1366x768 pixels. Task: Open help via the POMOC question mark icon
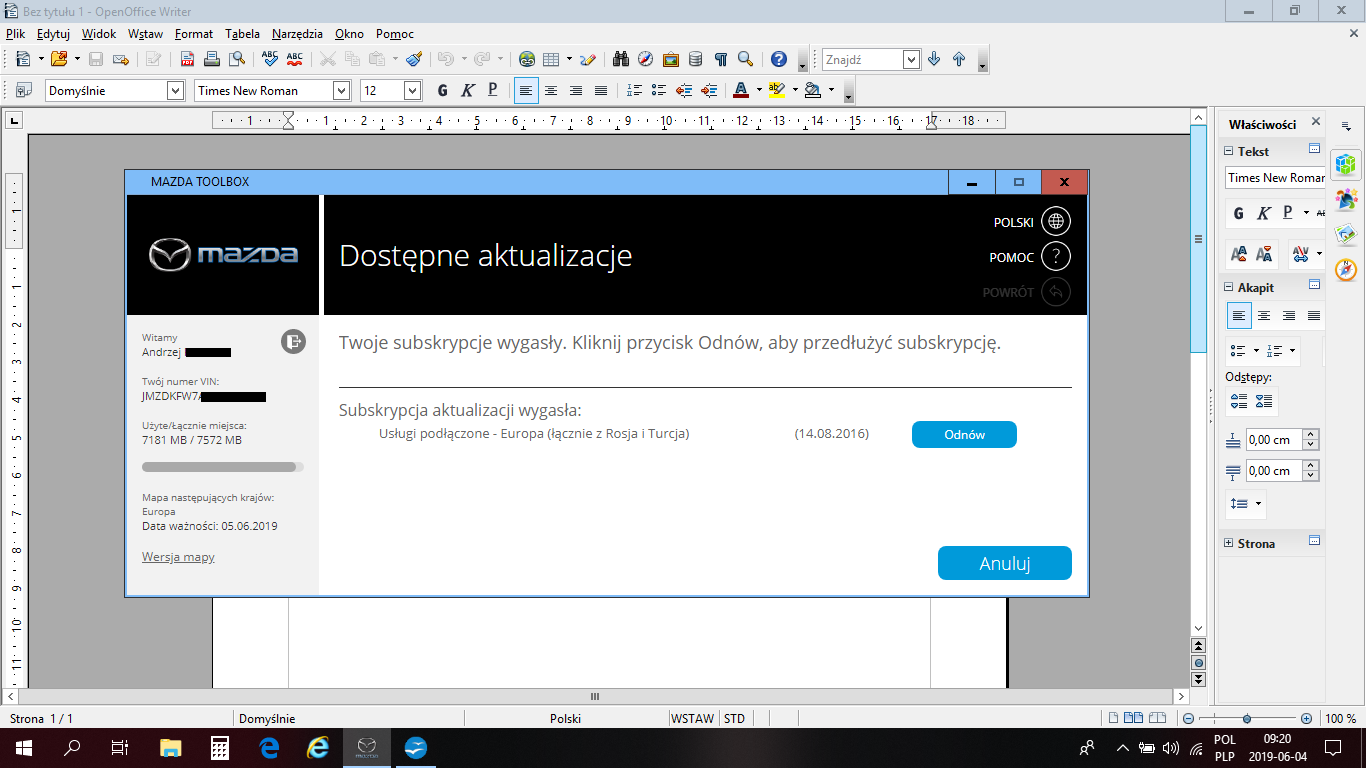(x=1056, y=257)
